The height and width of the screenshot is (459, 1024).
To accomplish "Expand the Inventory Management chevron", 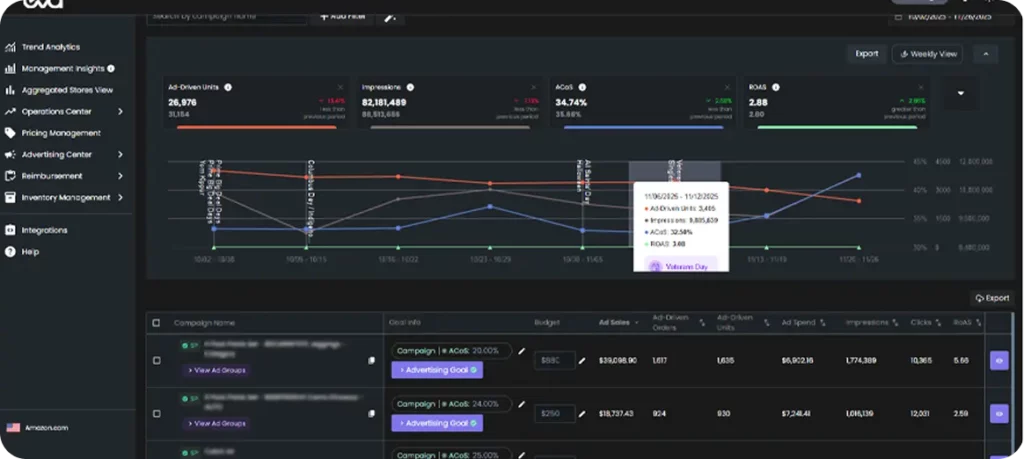I will tap(120, 198).
